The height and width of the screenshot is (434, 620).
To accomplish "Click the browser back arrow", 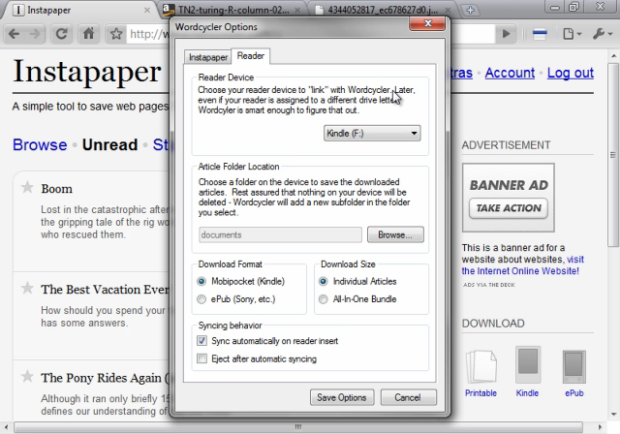I will (14, 34).
